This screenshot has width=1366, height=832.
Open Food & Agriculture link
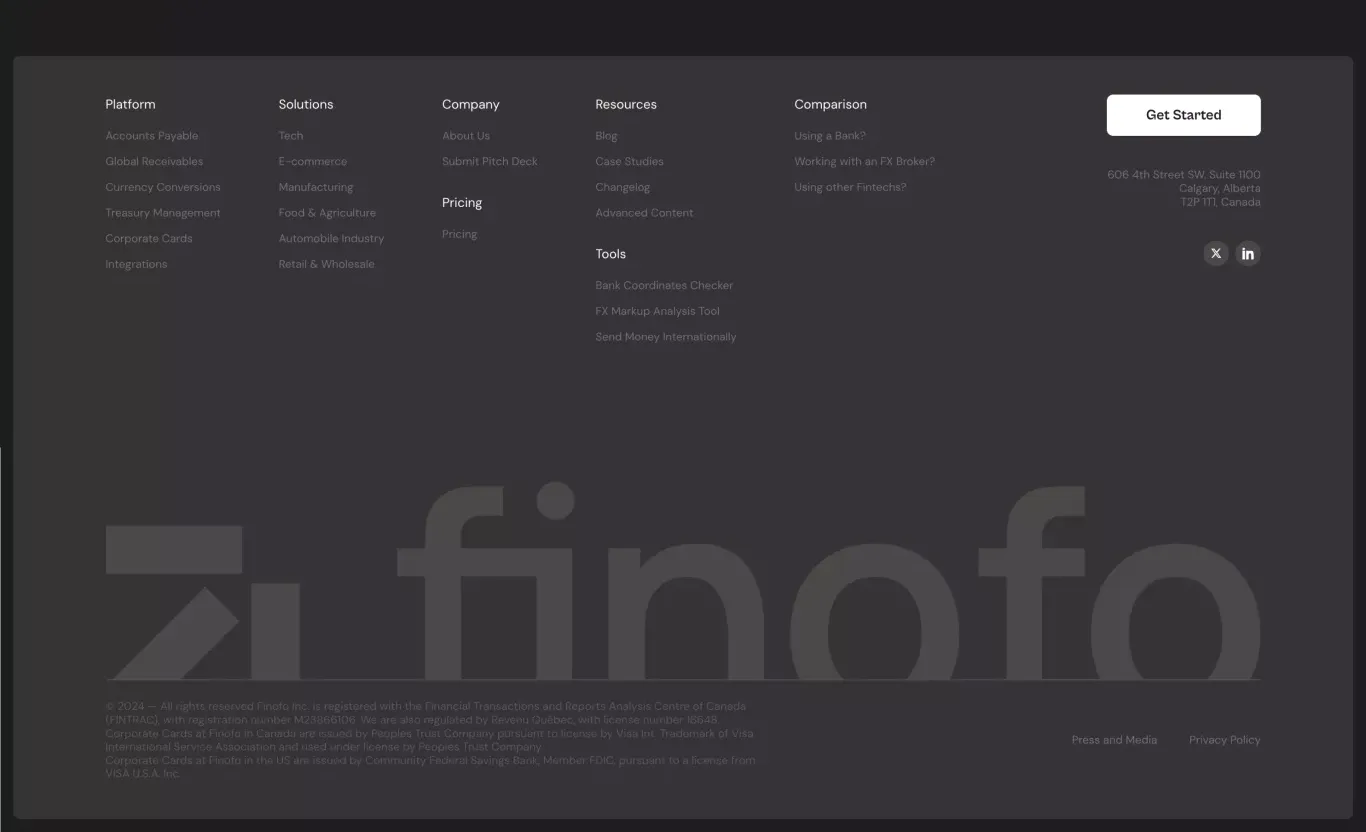click(x=327, y=213)
